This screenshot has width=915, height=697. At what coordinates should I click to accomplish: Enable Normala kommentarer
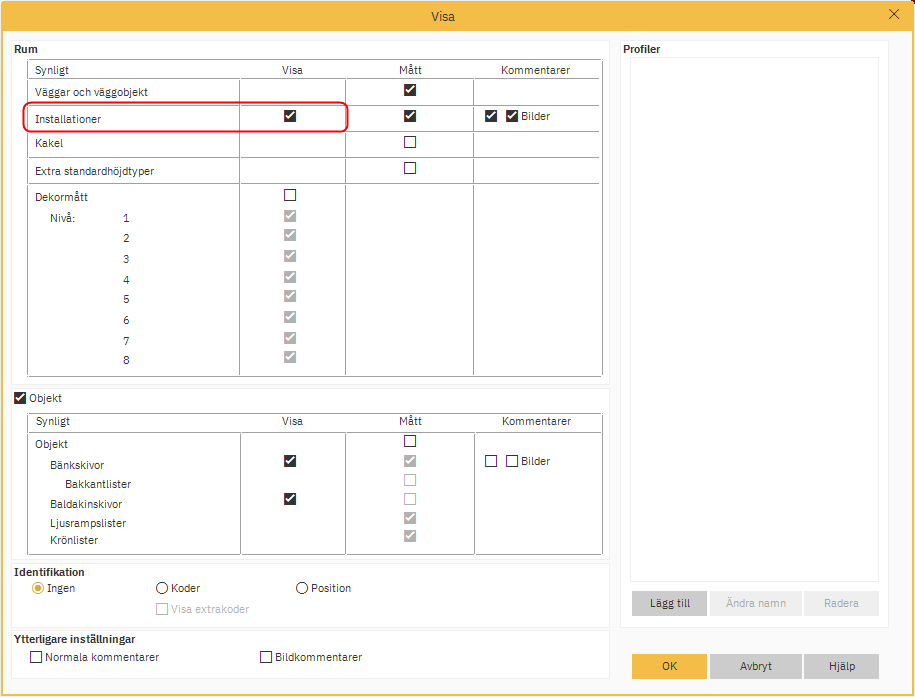pyautogui.click(x=36, y=657)
